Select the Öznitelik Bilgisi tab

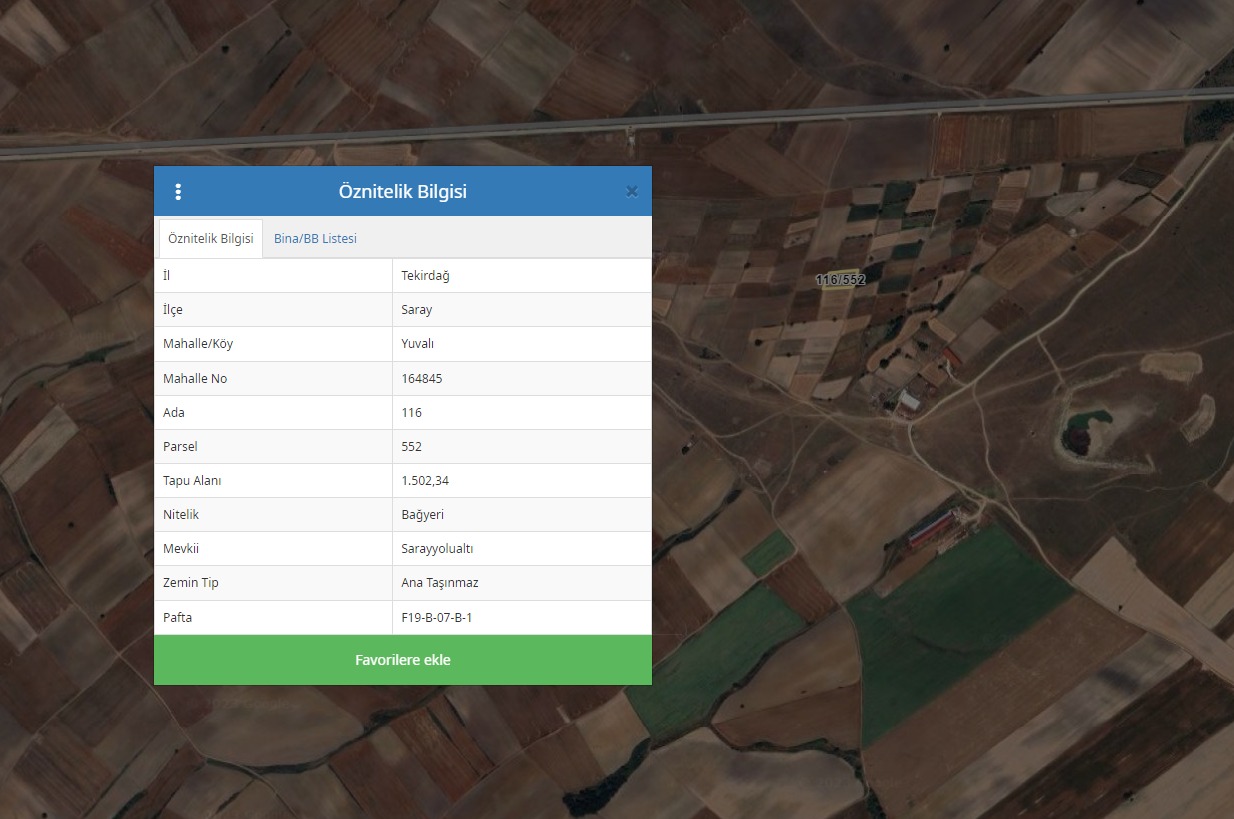[211, 239]
